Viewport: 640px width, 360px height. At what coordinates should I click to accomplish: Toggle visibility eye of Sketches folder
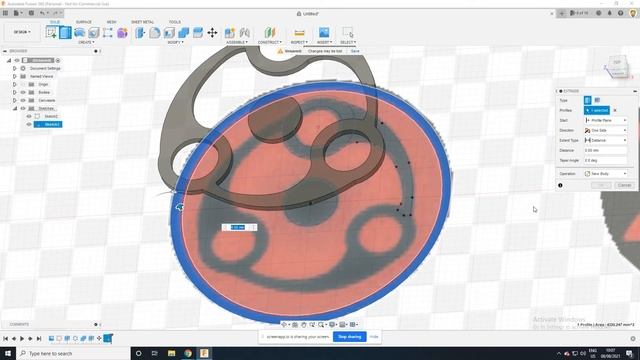pyautogui.click(x=23, y=108)
